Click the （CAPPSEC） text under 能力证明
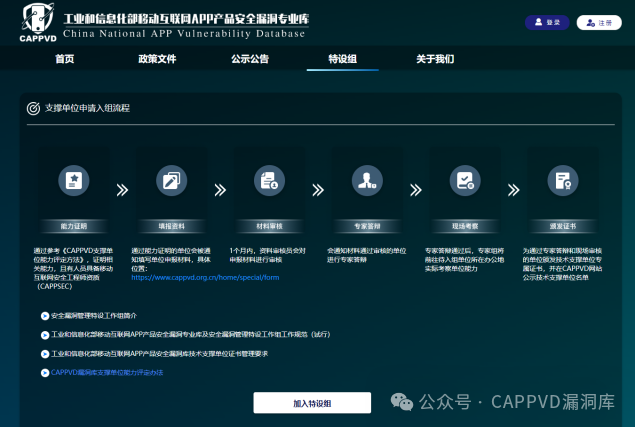 click(x=55, y=286)
